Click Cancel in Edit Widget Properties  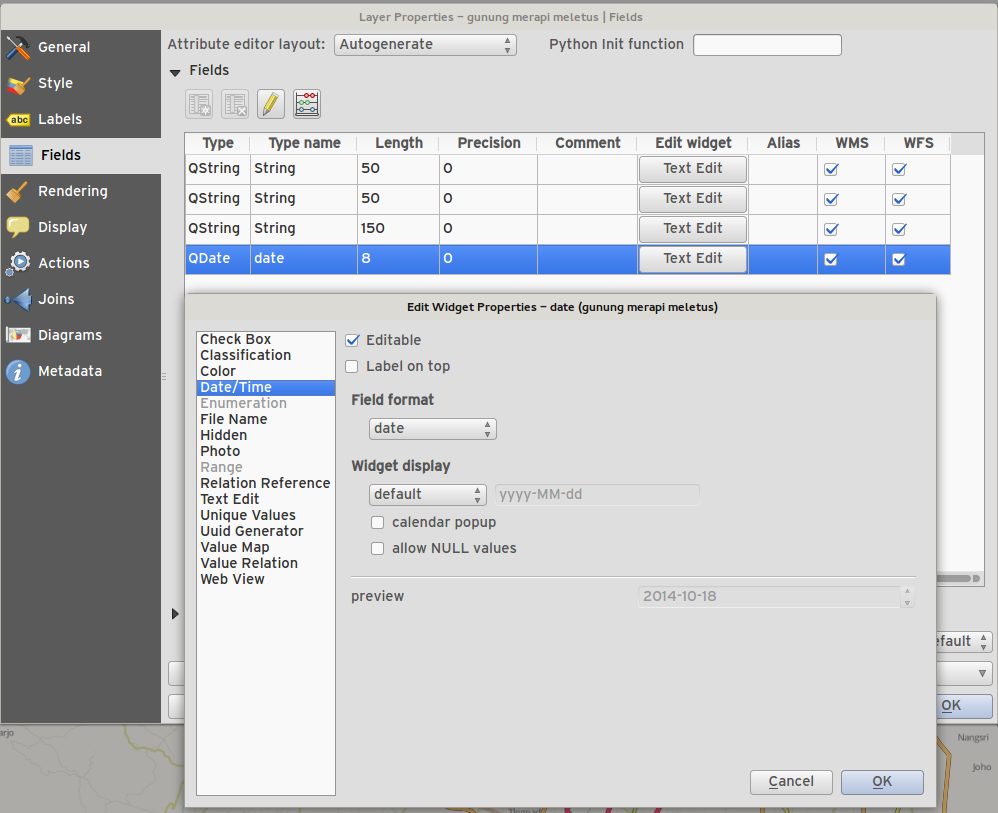point(790,781)
